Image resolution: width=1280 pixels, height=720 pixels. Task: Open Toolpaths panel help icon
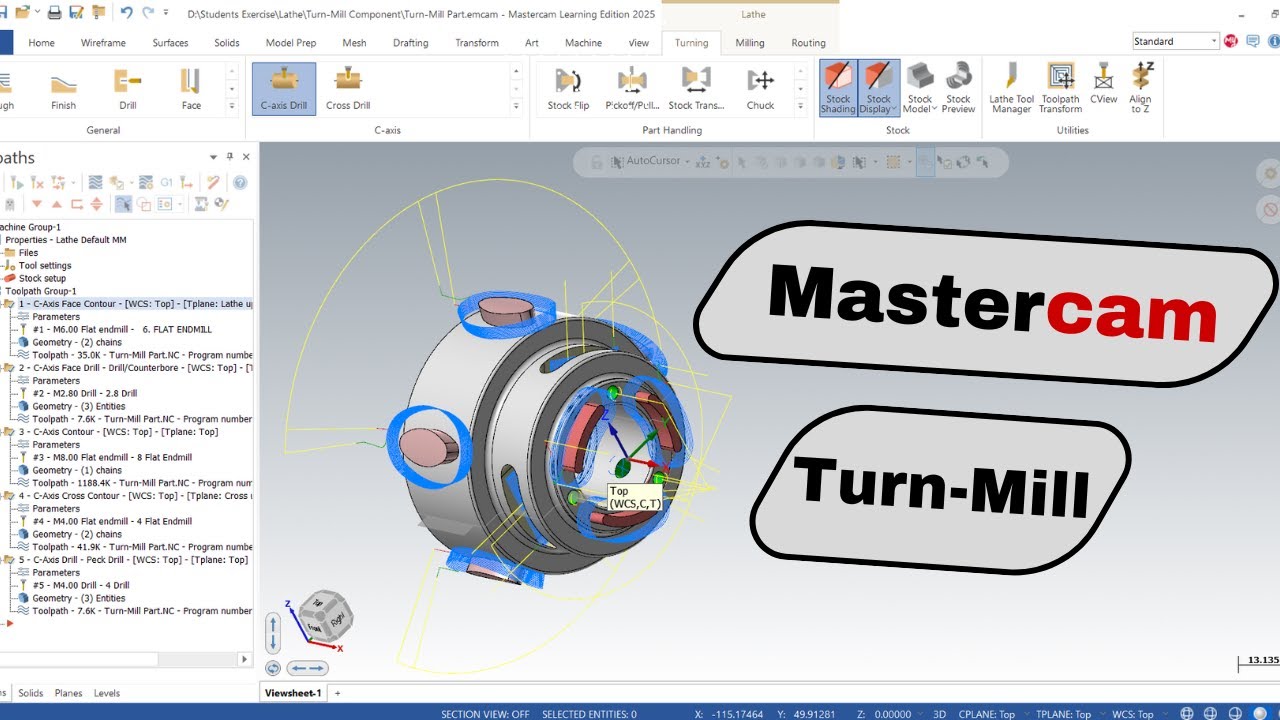tap(240, 182)
